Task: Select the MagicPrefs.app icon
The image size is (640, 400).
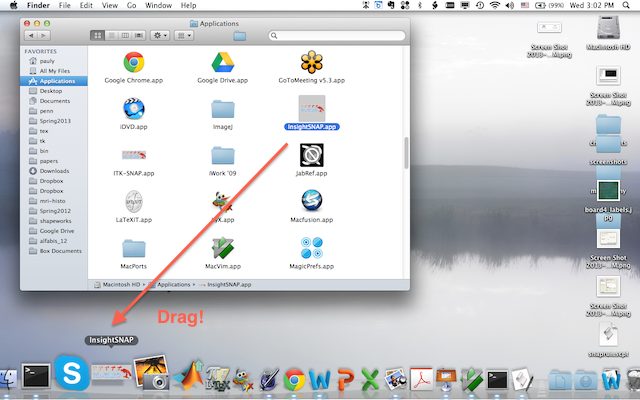Action: click(312, 248)
